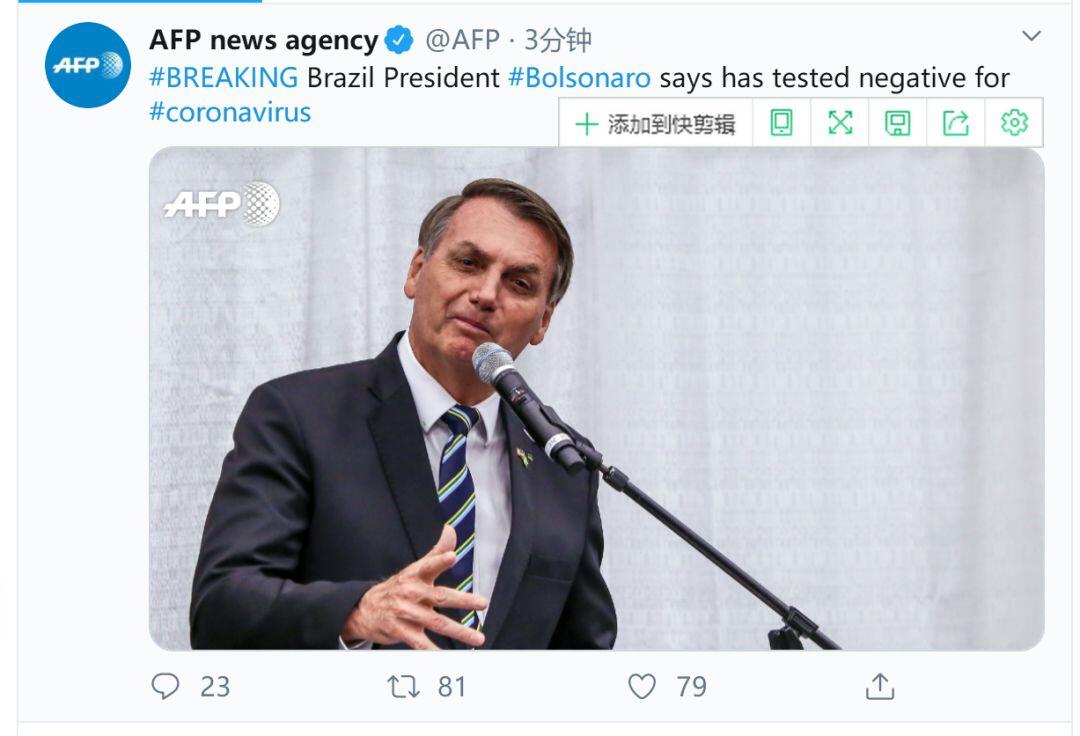The height and width of the screenshot is (736, 1080).
Task: Like the tweet with heart icon
Action: 642,686
